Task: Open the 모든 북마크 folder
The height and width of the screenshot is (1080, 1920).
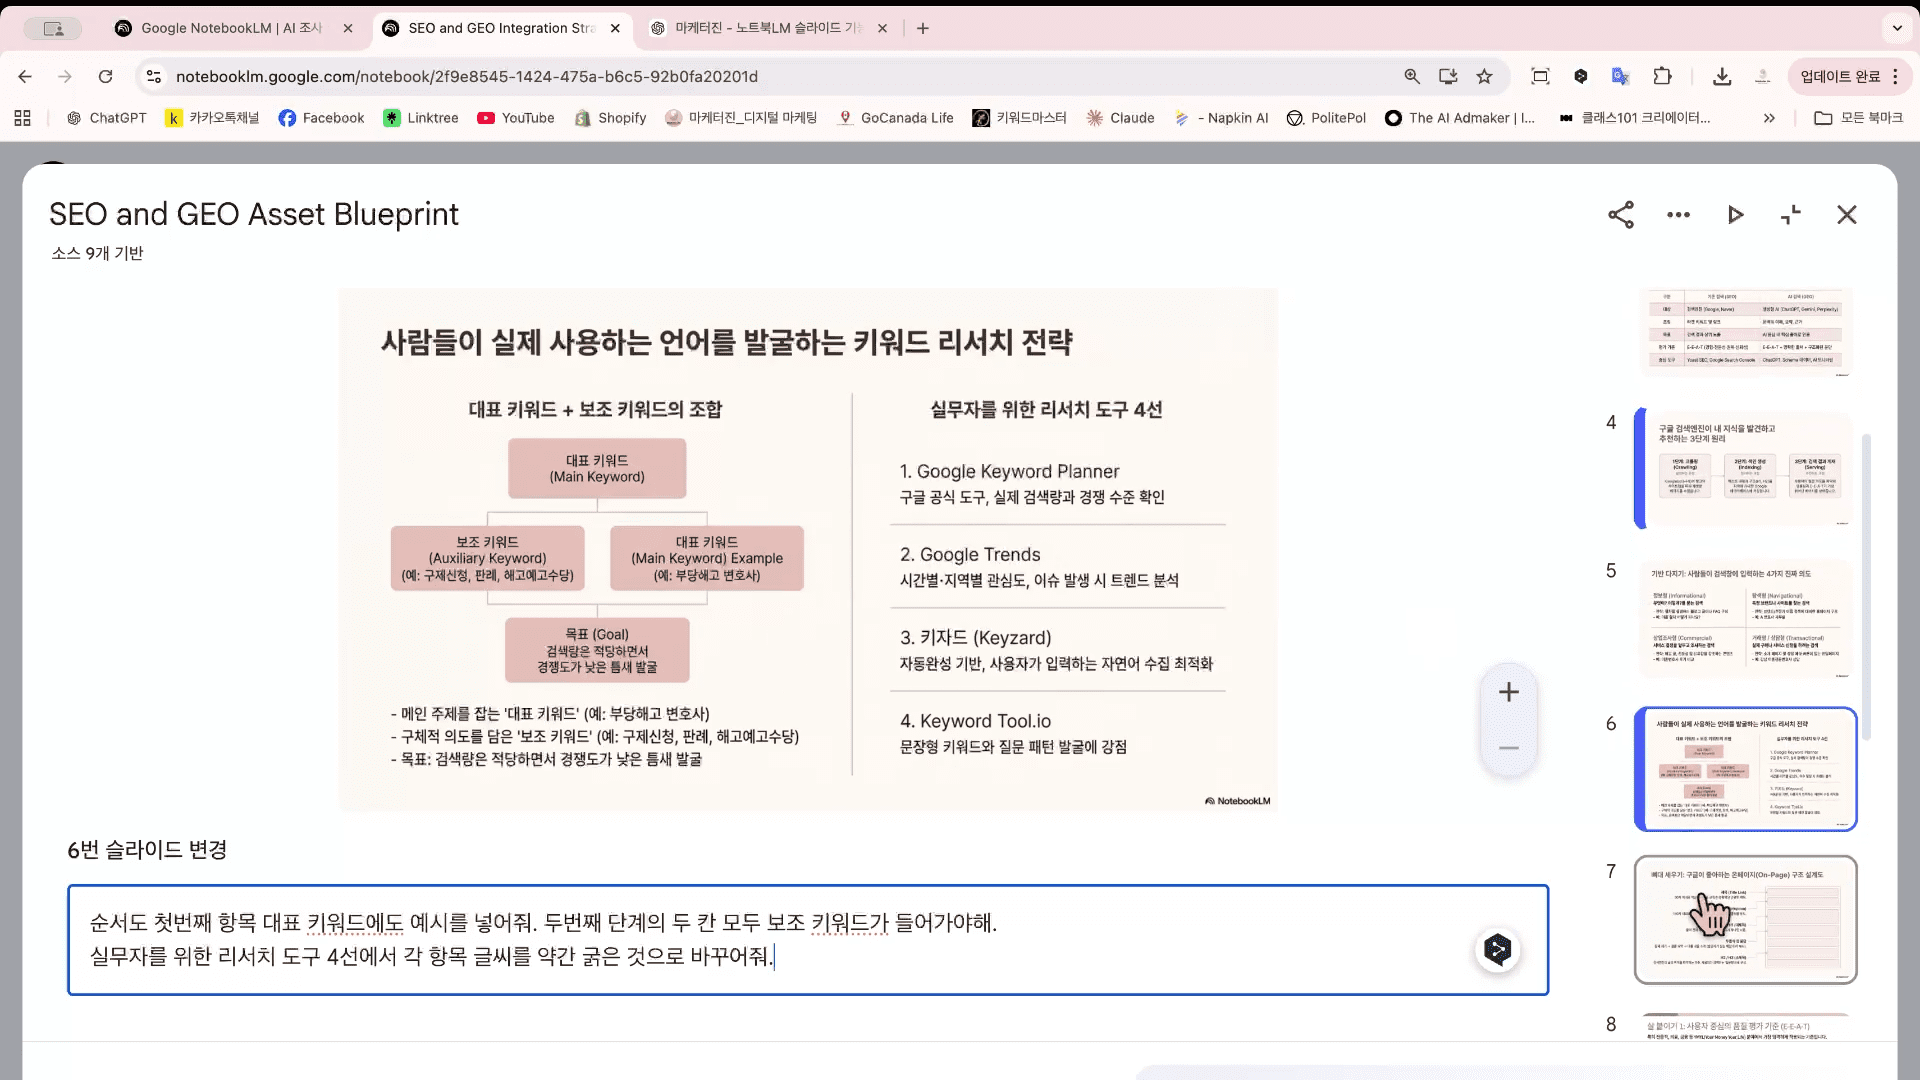Action: click(x=1858, y=118)
